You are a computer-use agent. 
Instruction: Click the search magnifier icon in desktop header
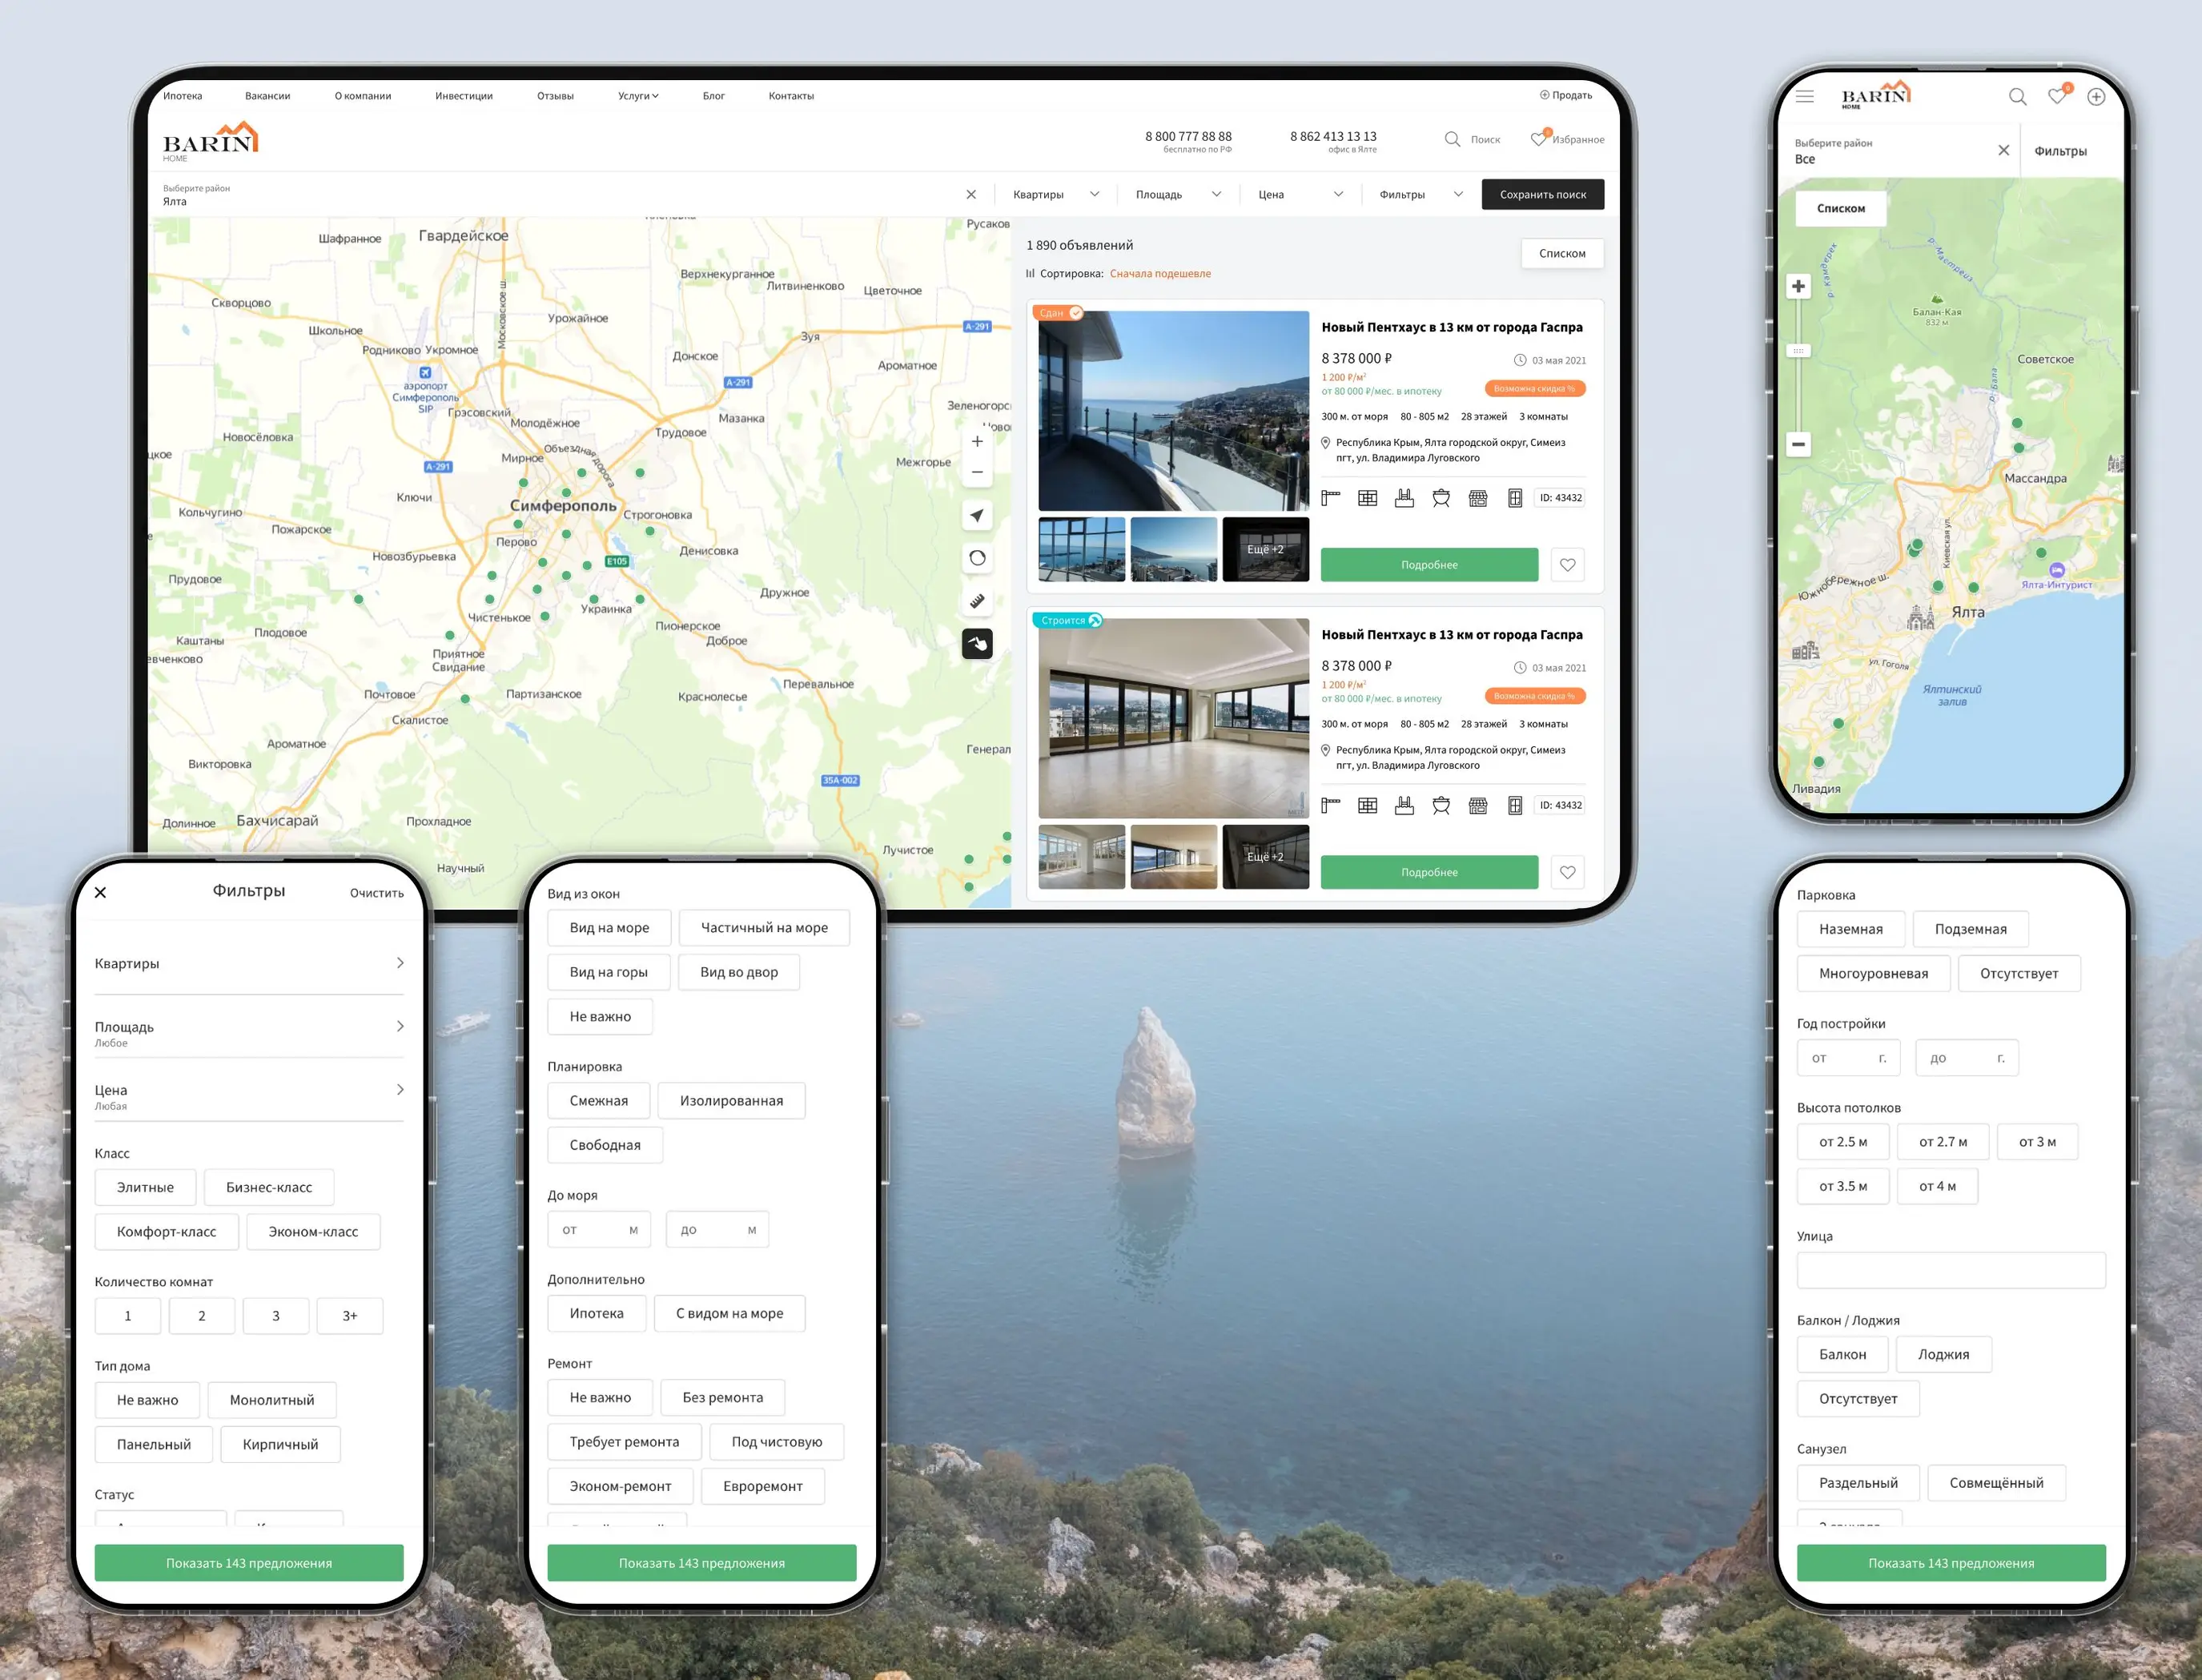[1452, 139]
